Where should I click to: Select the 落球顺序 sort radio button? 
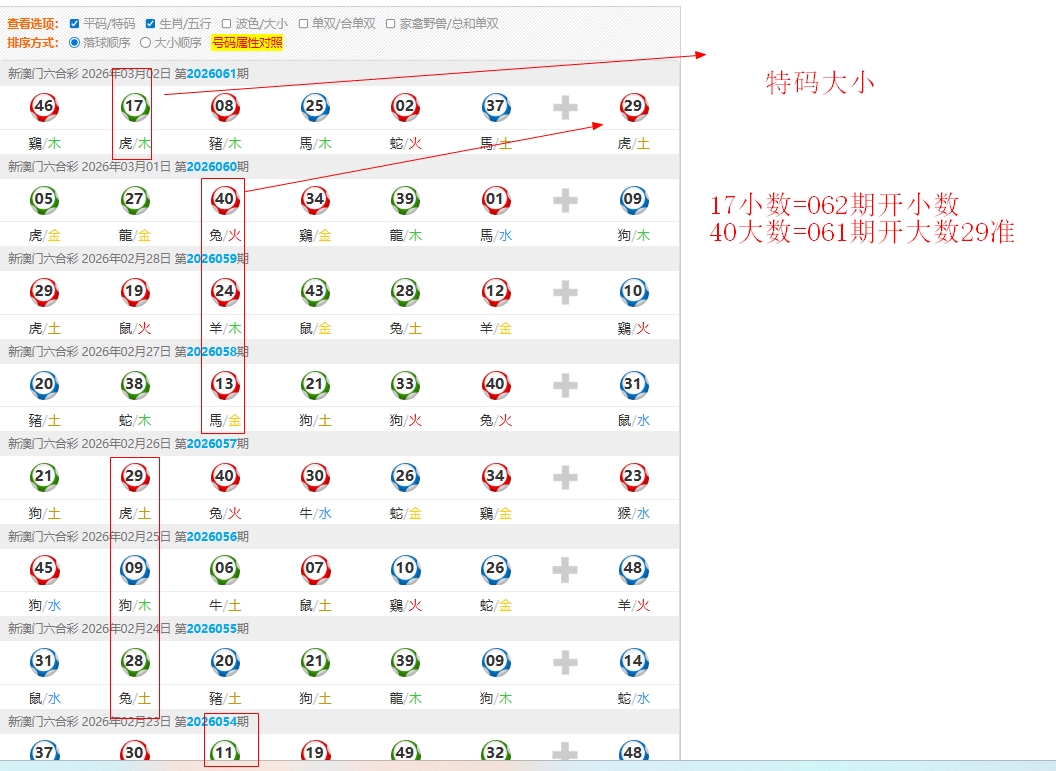74,43
